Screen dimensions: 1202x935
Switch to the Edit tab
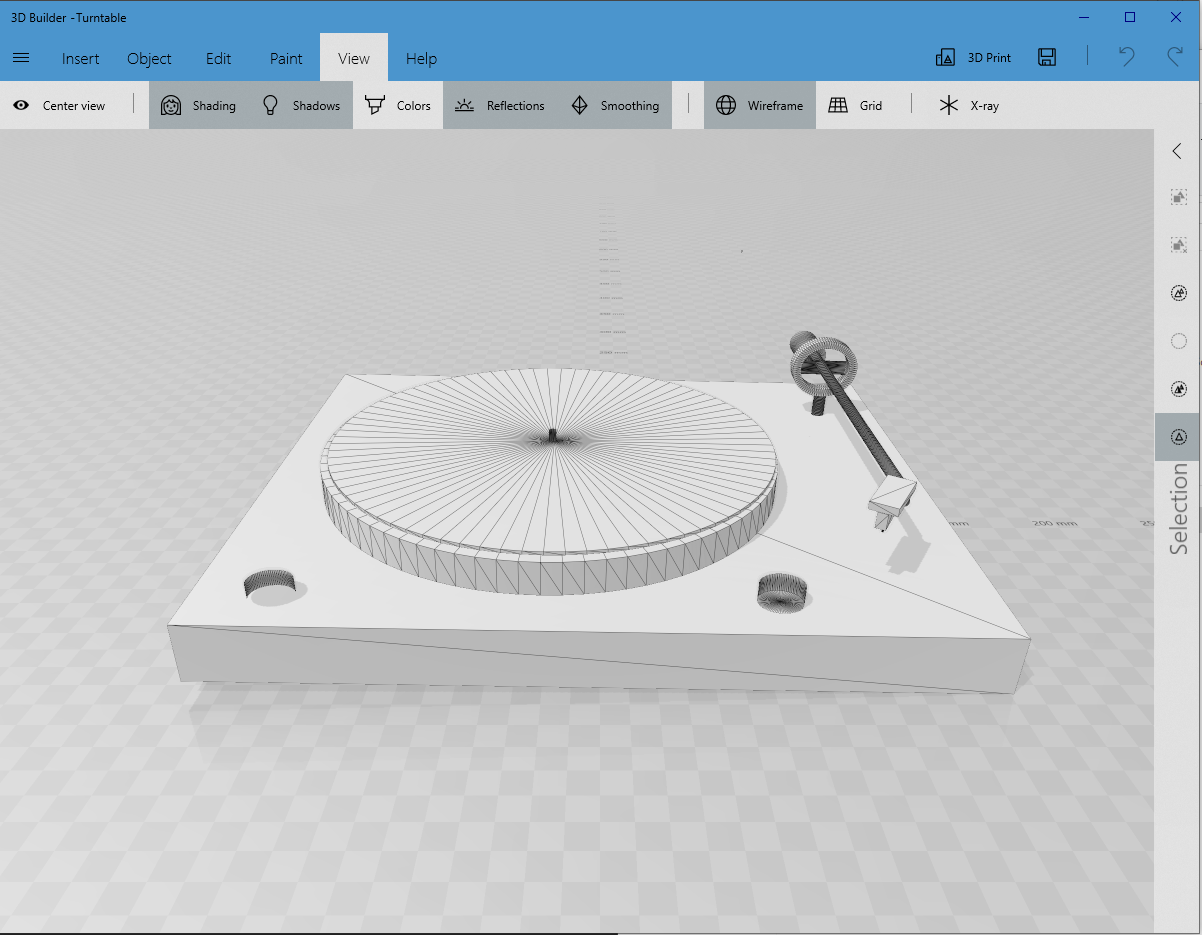pyautogui.click(x=218, y=58)
